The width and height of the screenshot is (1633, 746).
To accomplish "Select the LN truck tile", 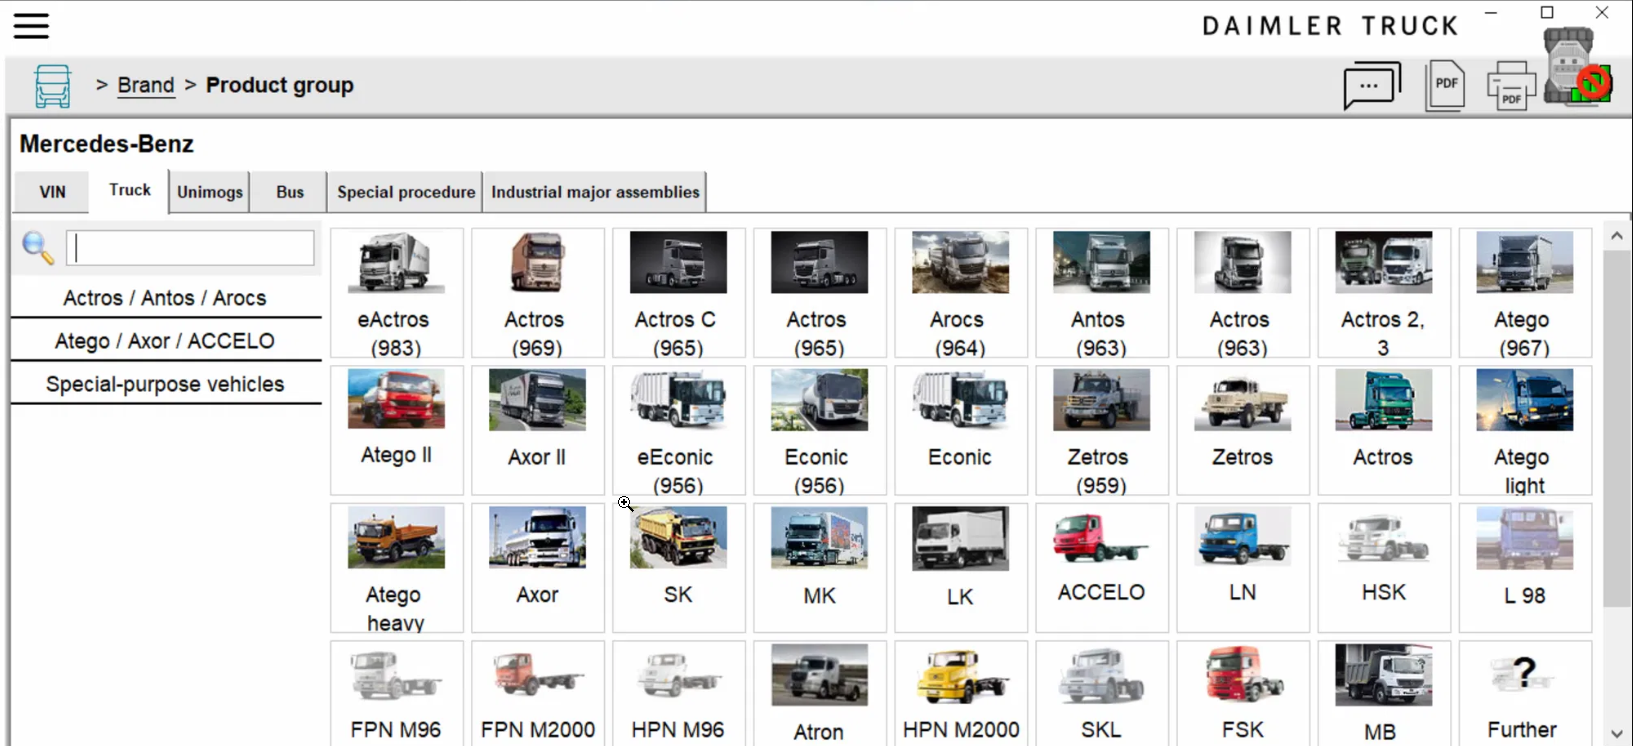I will pos(1243,568).
